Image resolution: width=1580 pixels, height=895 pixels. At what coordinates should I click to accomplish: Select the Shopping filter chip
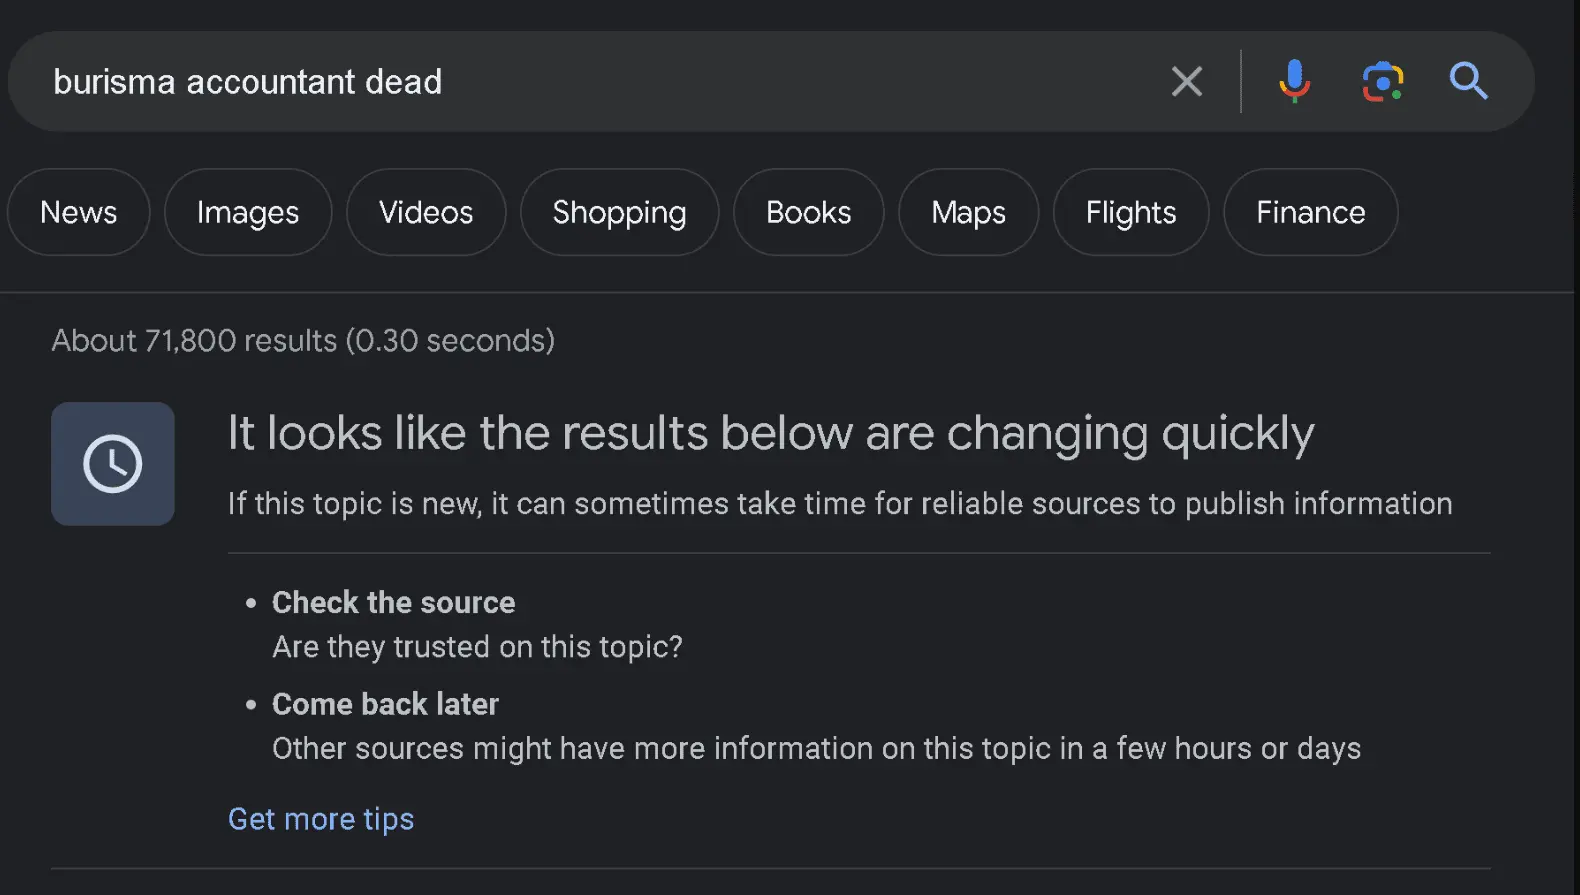619,212
